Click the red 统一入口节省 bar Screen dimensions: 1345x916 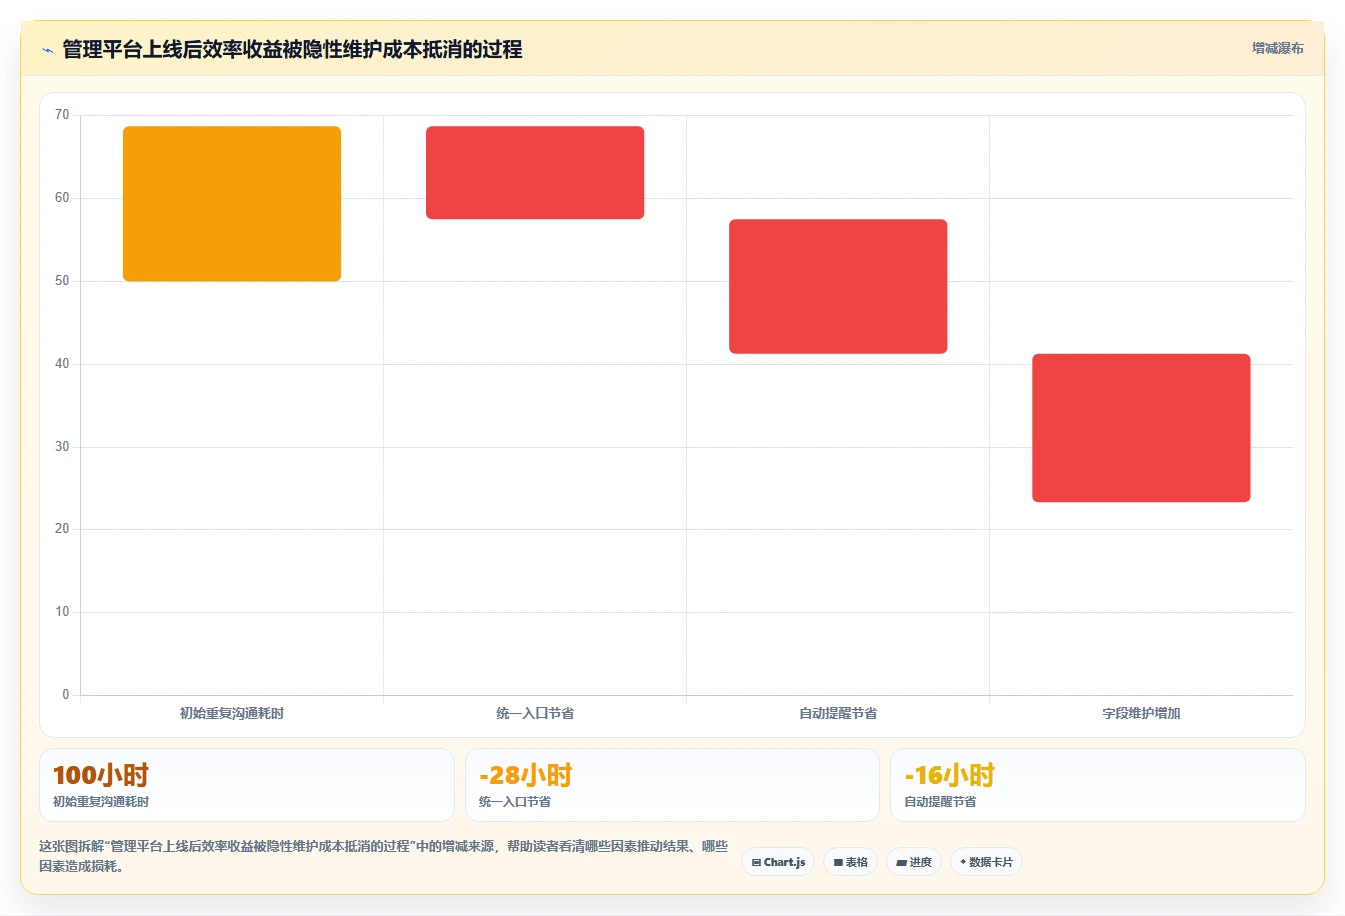click(535, 173)
